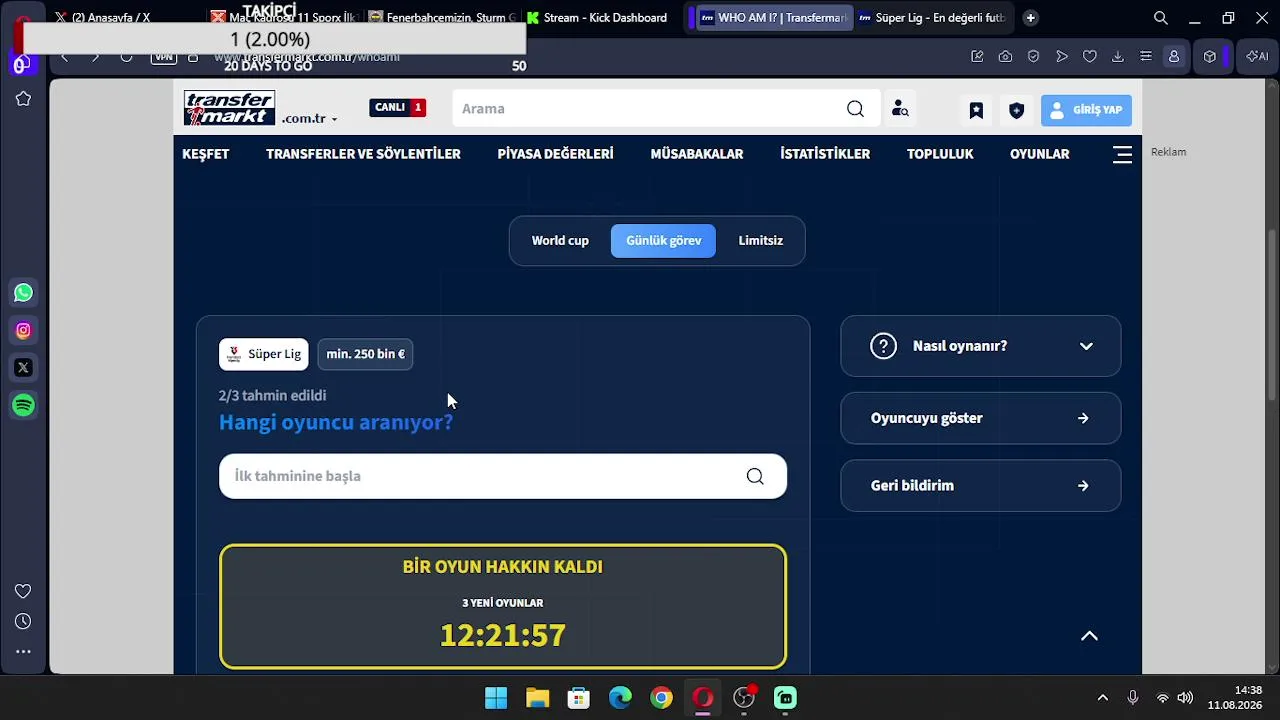Screen dimensions: 1280x720
Task: Open the Transfermarkt logo homepage
Action: click(x=229, y=108)
